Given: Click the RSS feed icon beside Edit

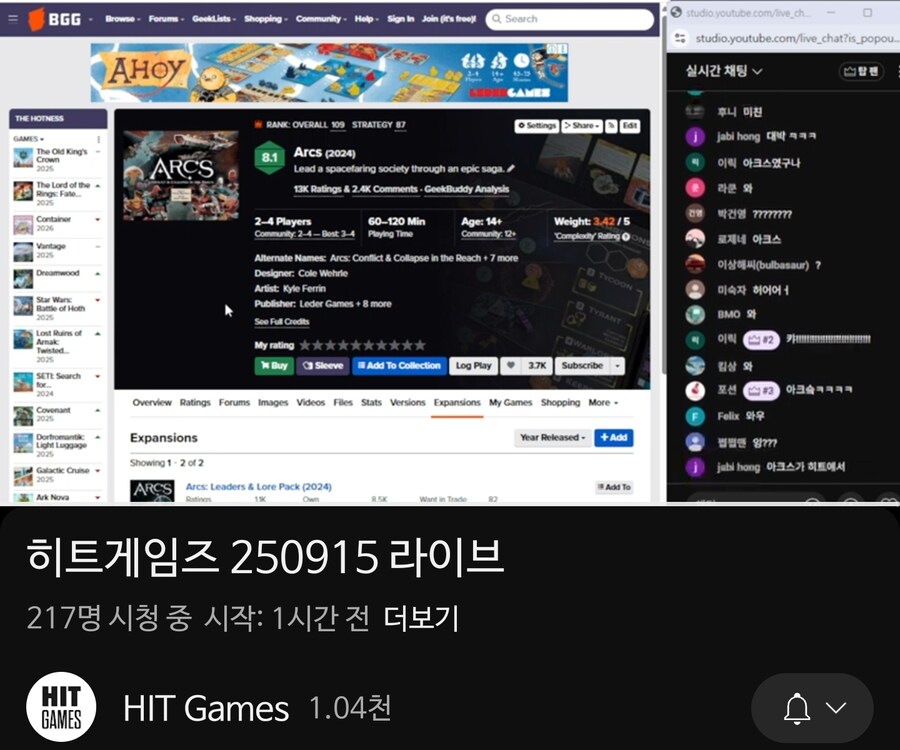Looking at the screenshot, I should (611, 126).
